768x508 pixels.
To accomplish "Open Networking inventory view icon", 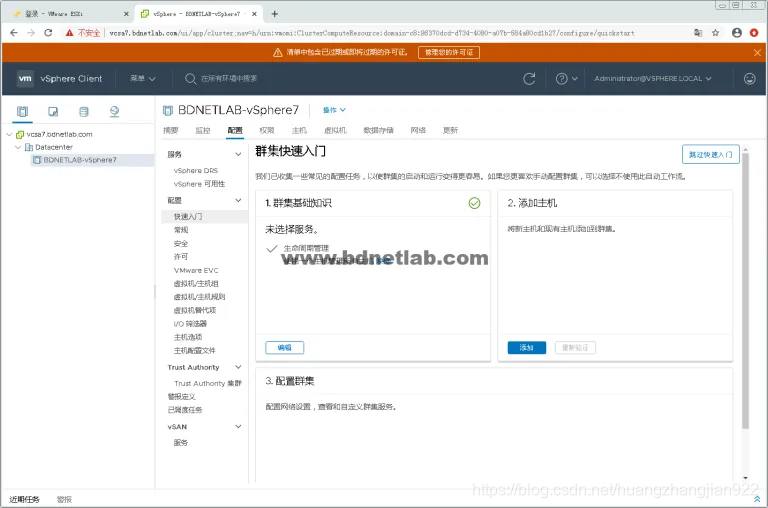I will coord(114,112).
